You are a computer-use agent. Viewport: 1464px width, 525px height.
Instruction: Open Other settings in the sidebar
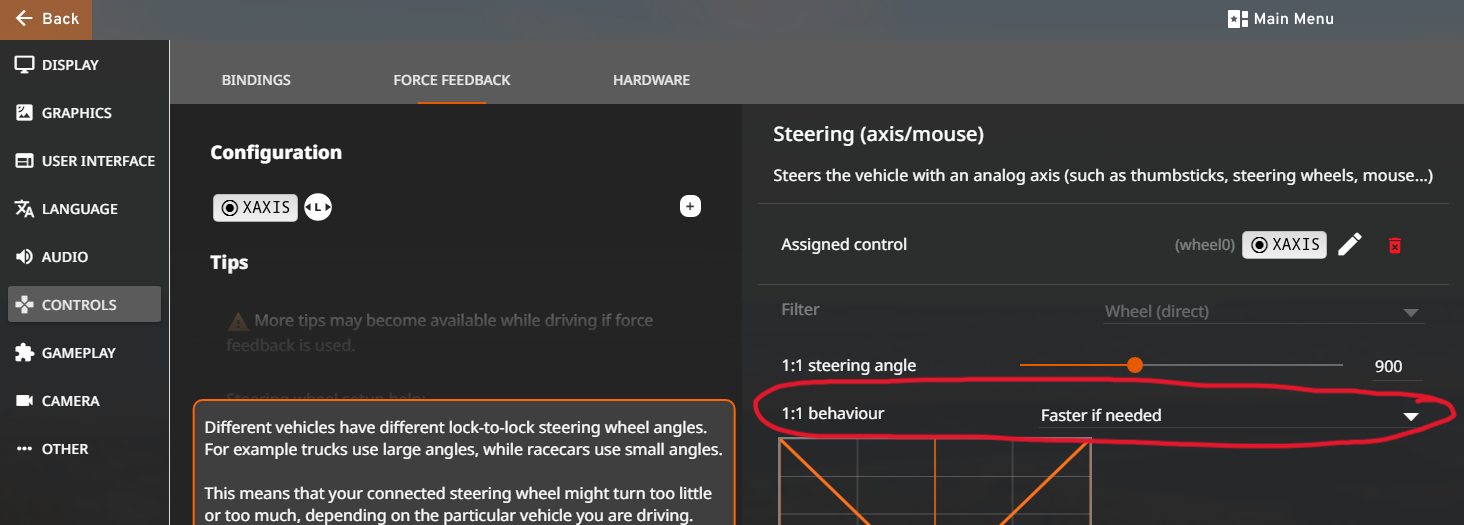pyautogui.click(x=65, y=449)
